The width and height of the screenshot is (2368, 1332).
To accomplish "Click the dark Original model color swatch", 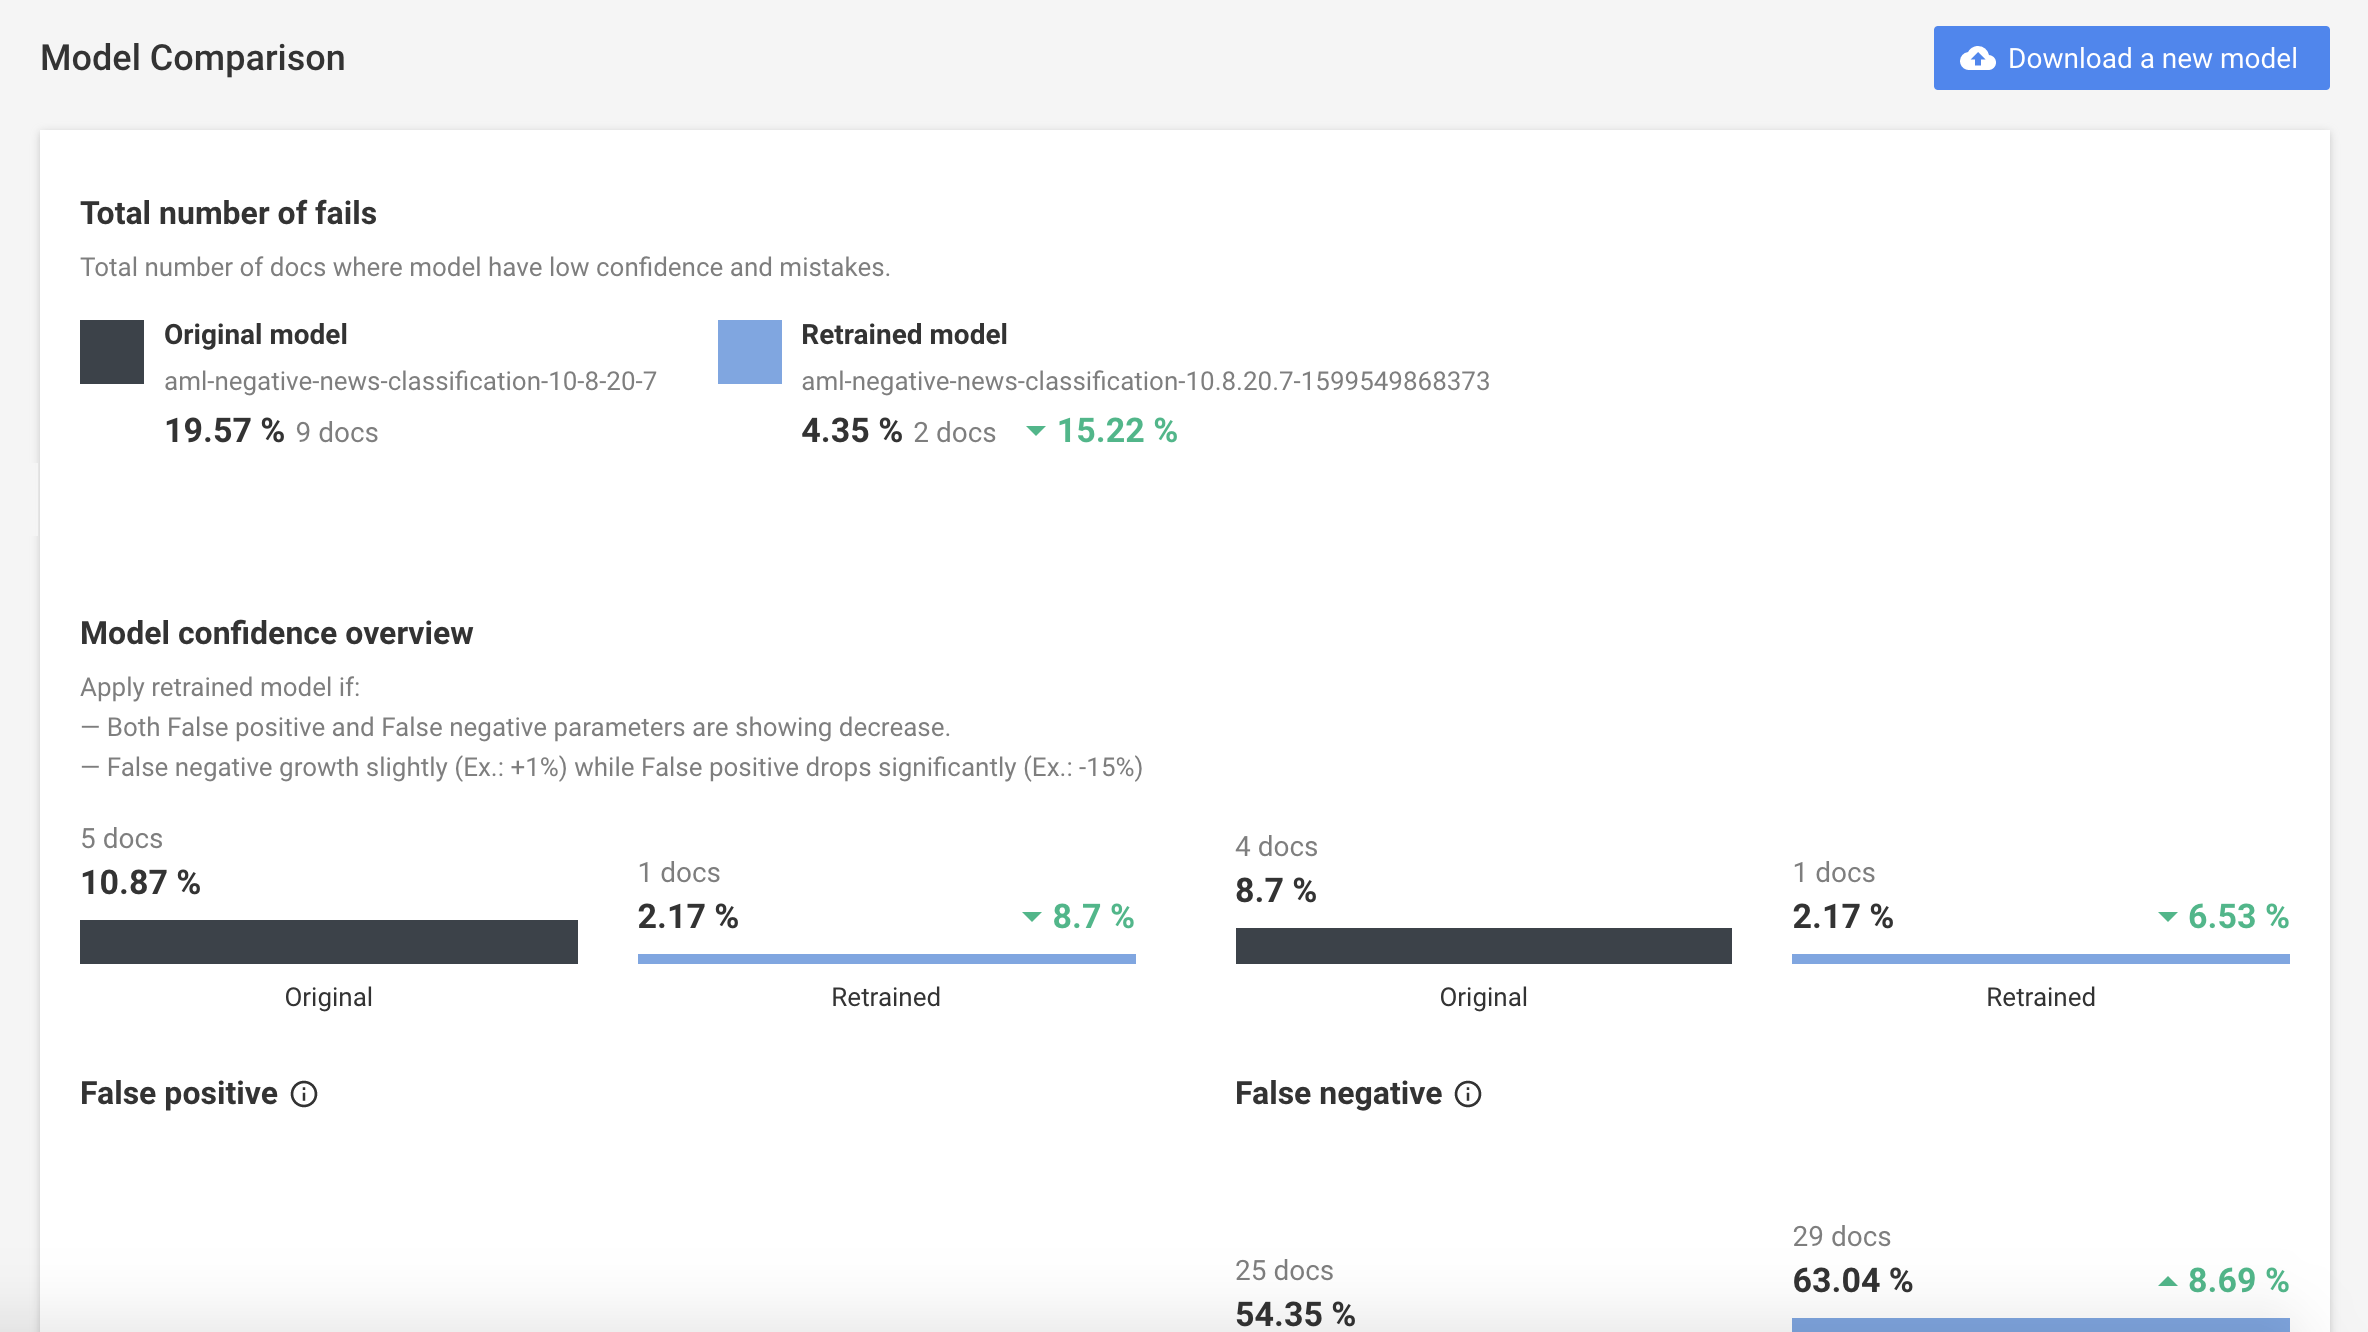I will 112,352.
